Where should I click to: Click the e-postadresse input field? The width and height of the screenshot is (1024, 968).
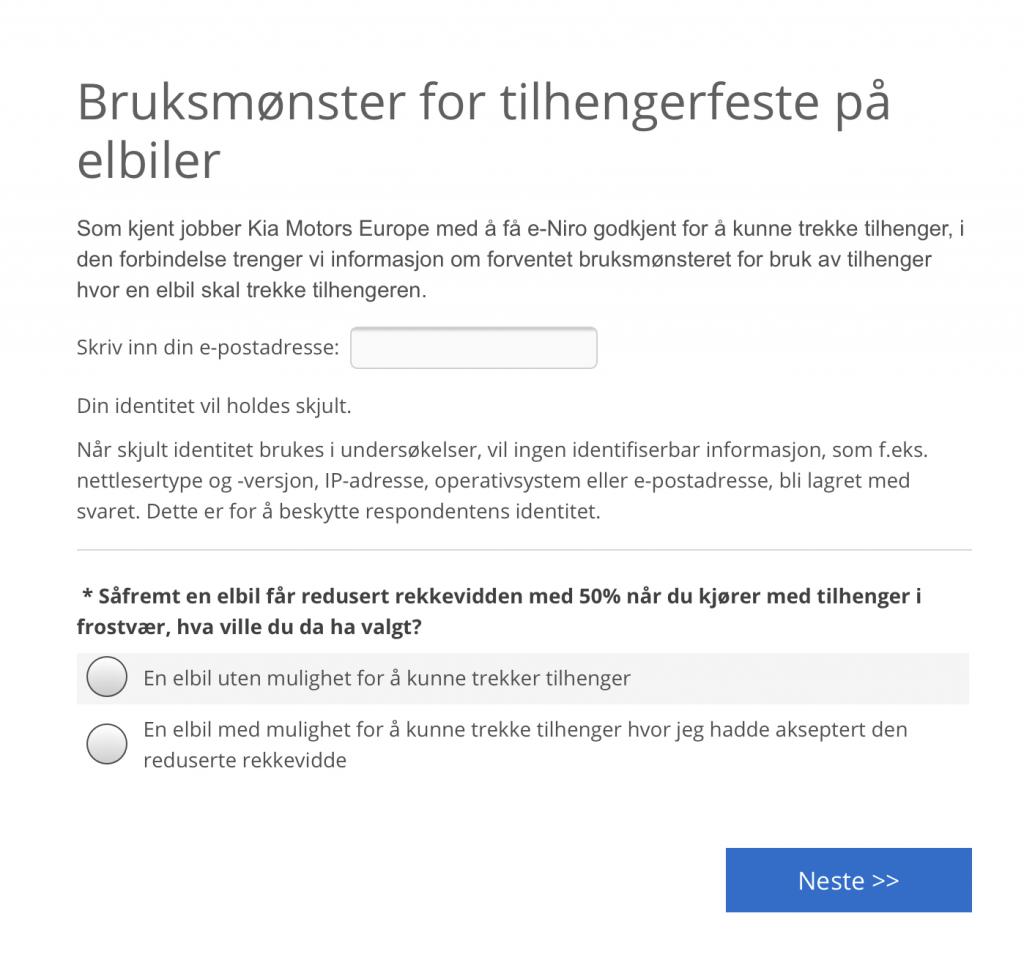coord(473,347)
